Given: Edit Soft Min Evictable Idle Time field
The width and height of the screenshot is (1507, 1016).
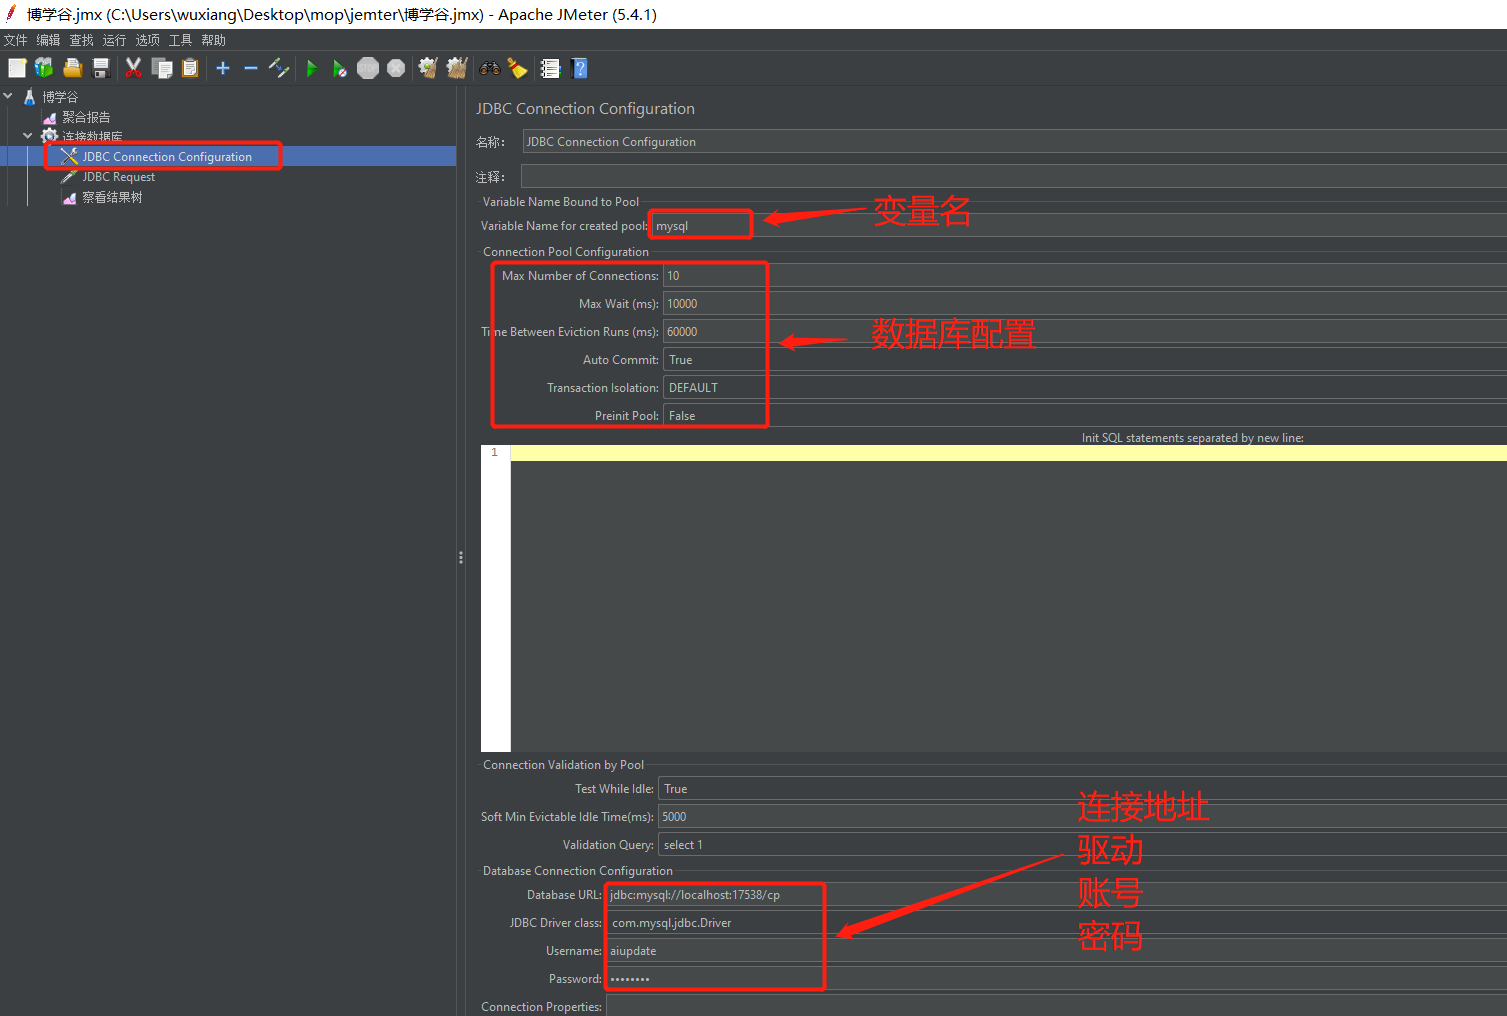Looking at the screenshot, I should (1082, 817).
